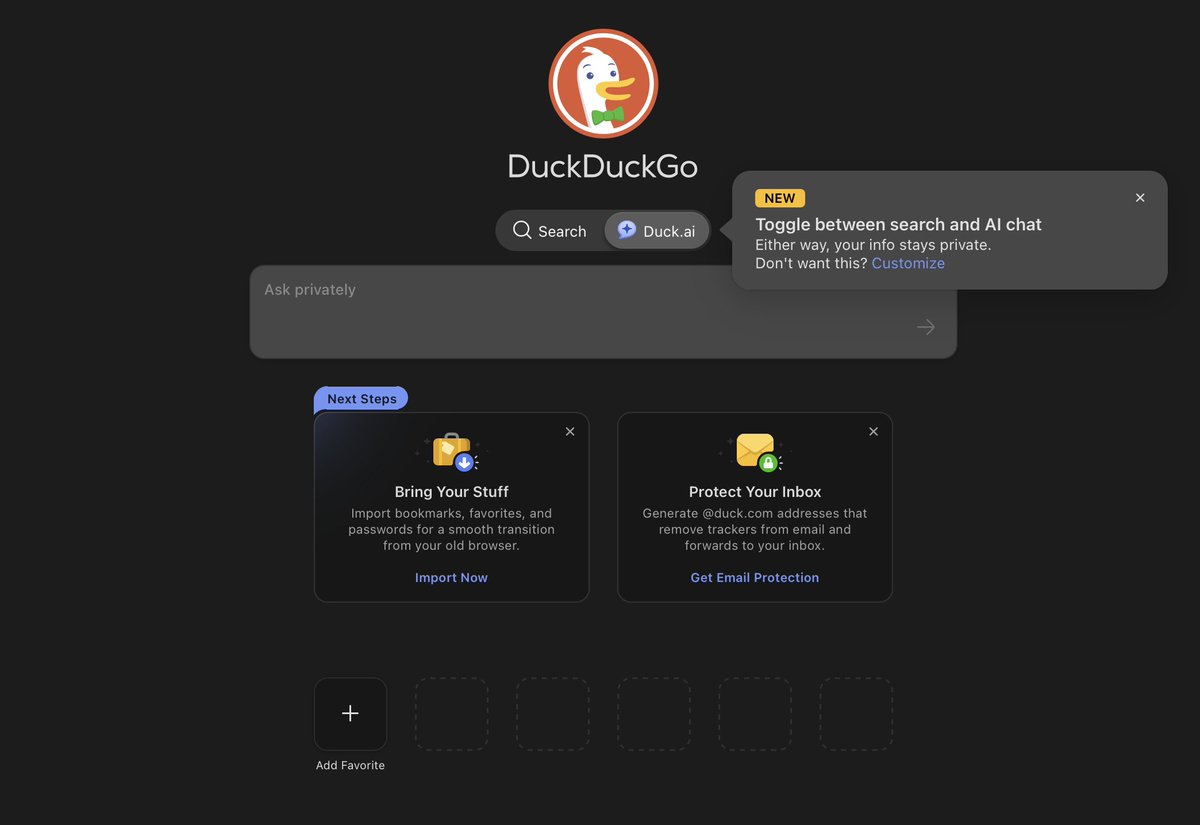
Task: Dismiss the Toggle between search tooltip
Action: point(1139,197)
